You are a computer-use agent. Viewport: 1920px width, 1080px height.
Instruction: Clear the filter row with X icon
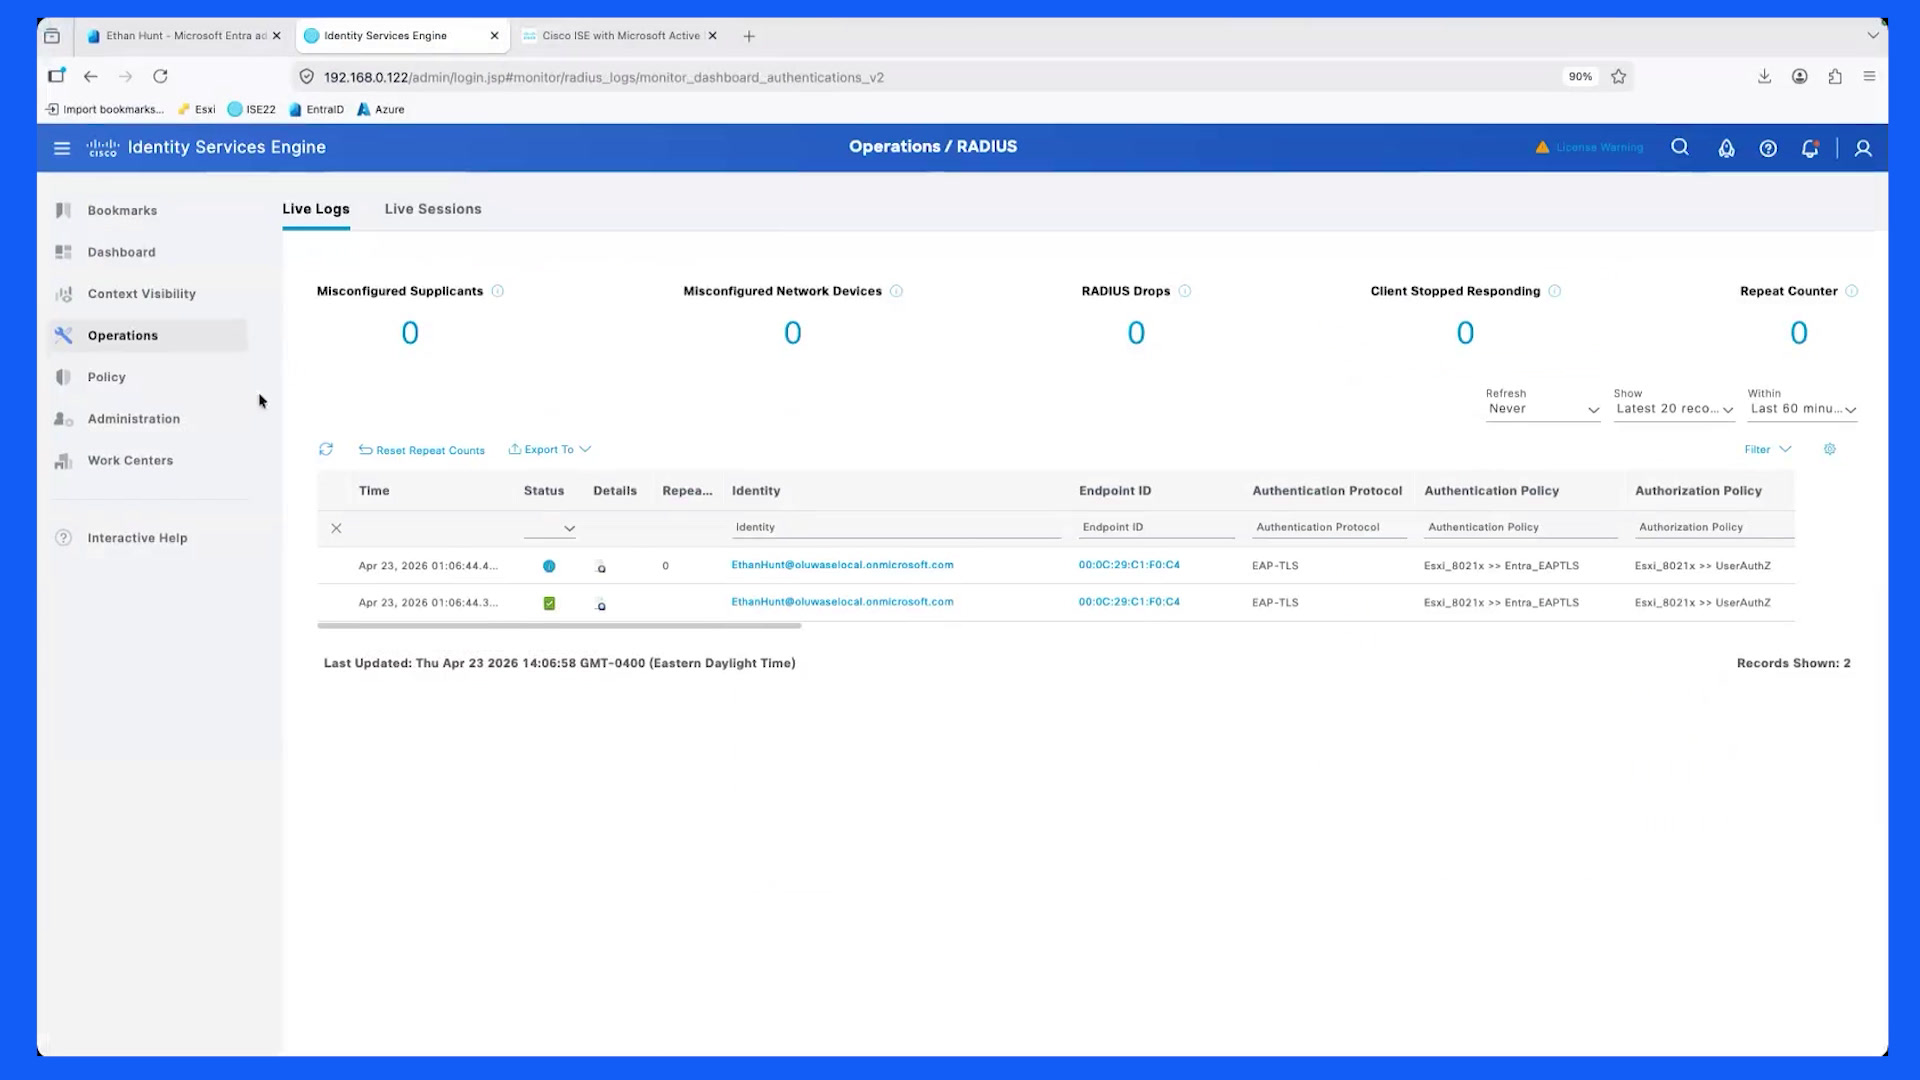point(336,528)
